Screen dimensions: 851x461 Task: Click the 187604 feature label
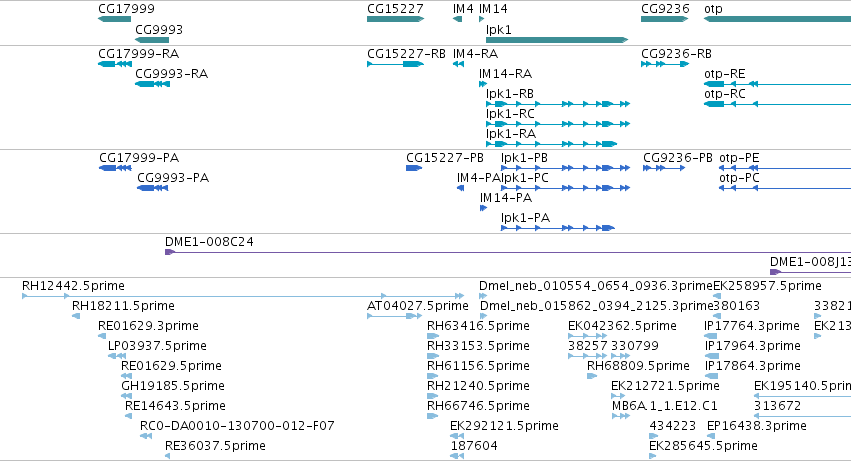(474, 446)
